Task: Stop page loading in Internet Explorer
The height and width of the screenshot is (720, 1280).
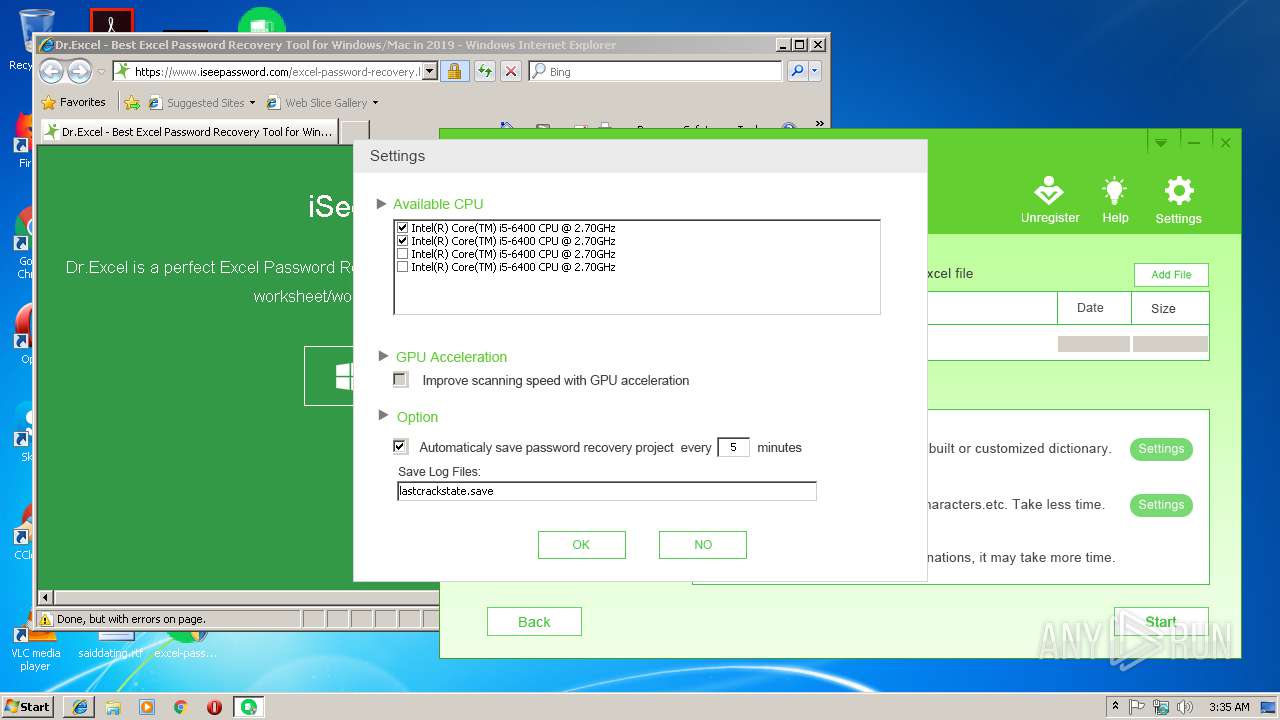Action: click(x=511, y=71)
